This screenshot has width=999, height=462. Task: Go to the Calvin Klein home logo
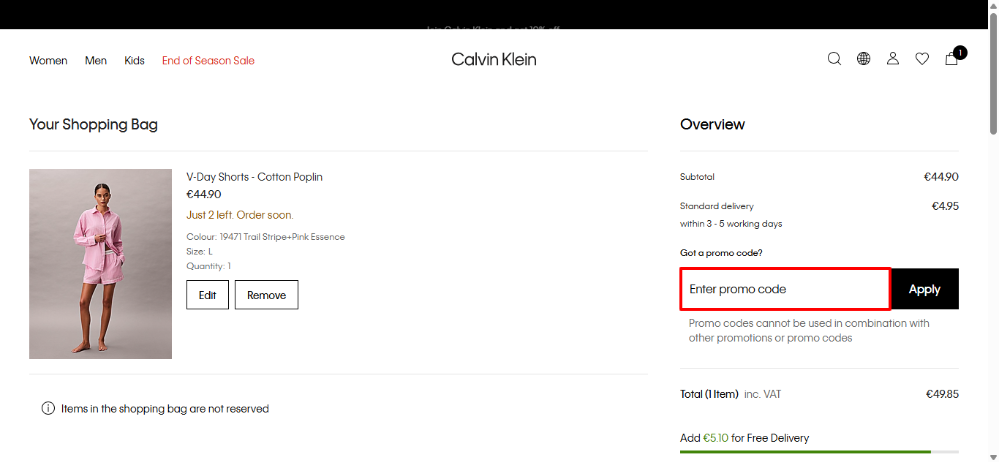pyautogui.click(x=494, y=60)
